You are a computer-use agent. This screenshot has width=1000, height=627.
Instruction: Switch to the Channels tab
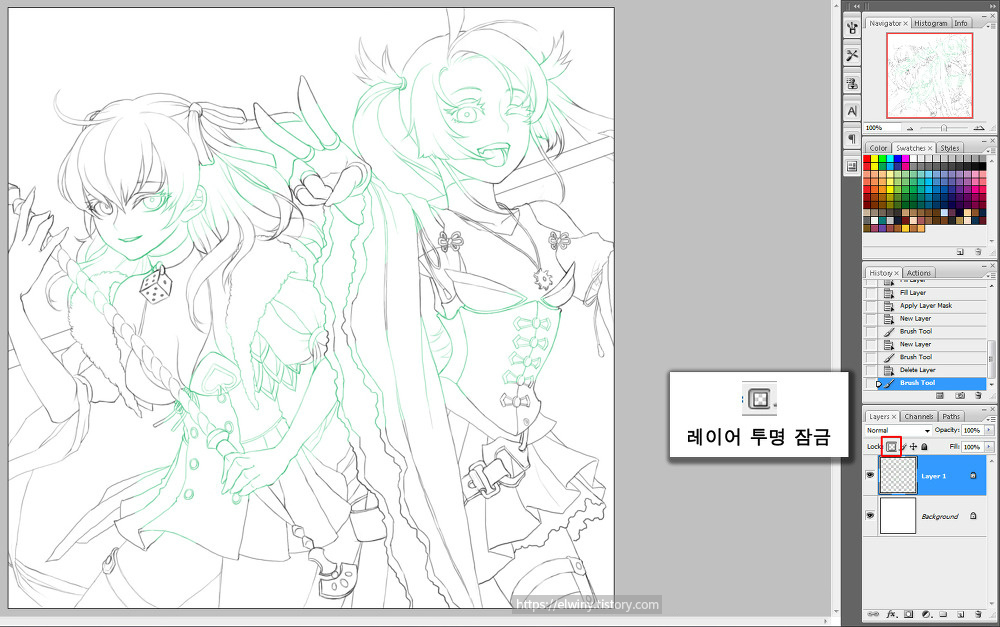[918, 417]
